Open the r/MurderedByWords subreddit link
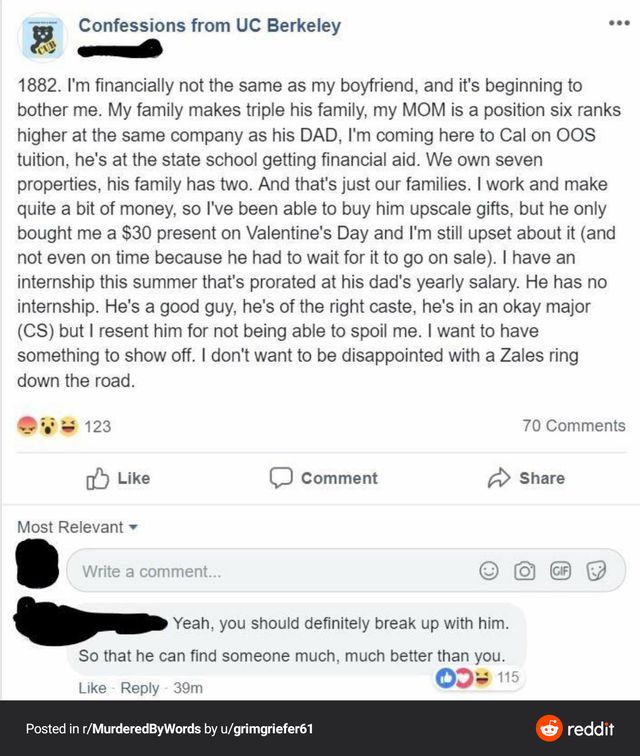This screenshot has height=756, width=640. (x=140, y=729)
